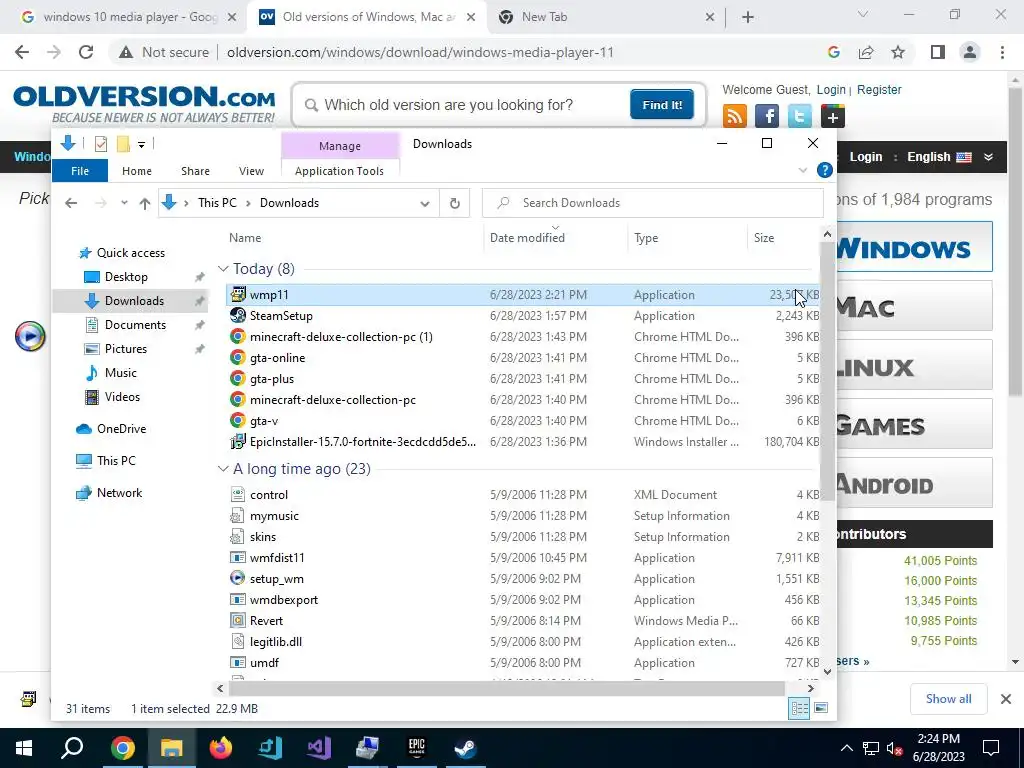Open Firefox from the taskbar
This screenshot has width=1024, height=768.
(221, 748)
